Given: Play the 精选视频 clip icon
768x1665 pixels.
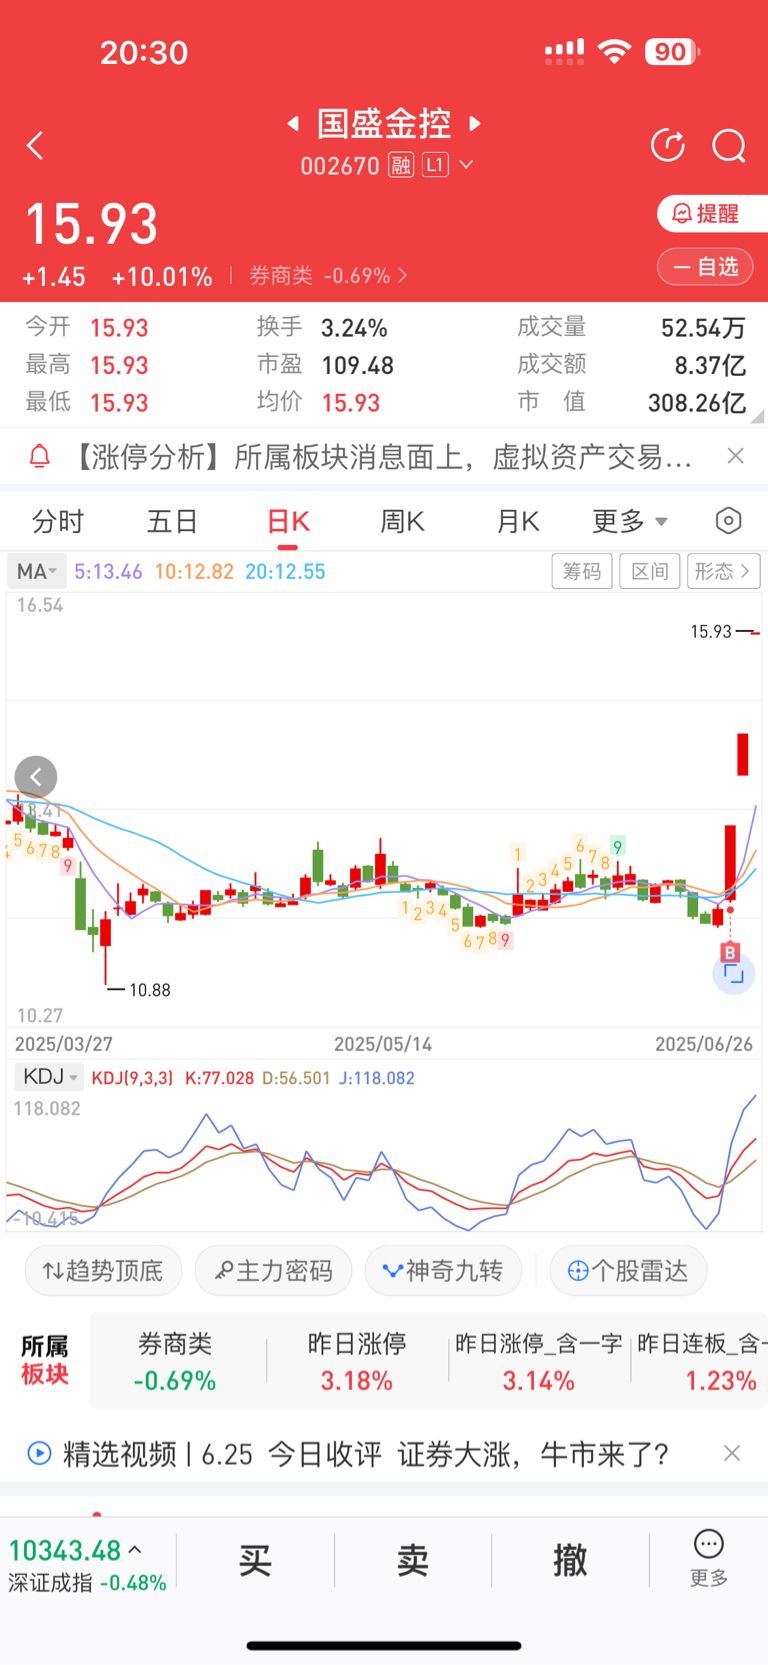Looking at the screenshot, I should [x=39, y=1453].
